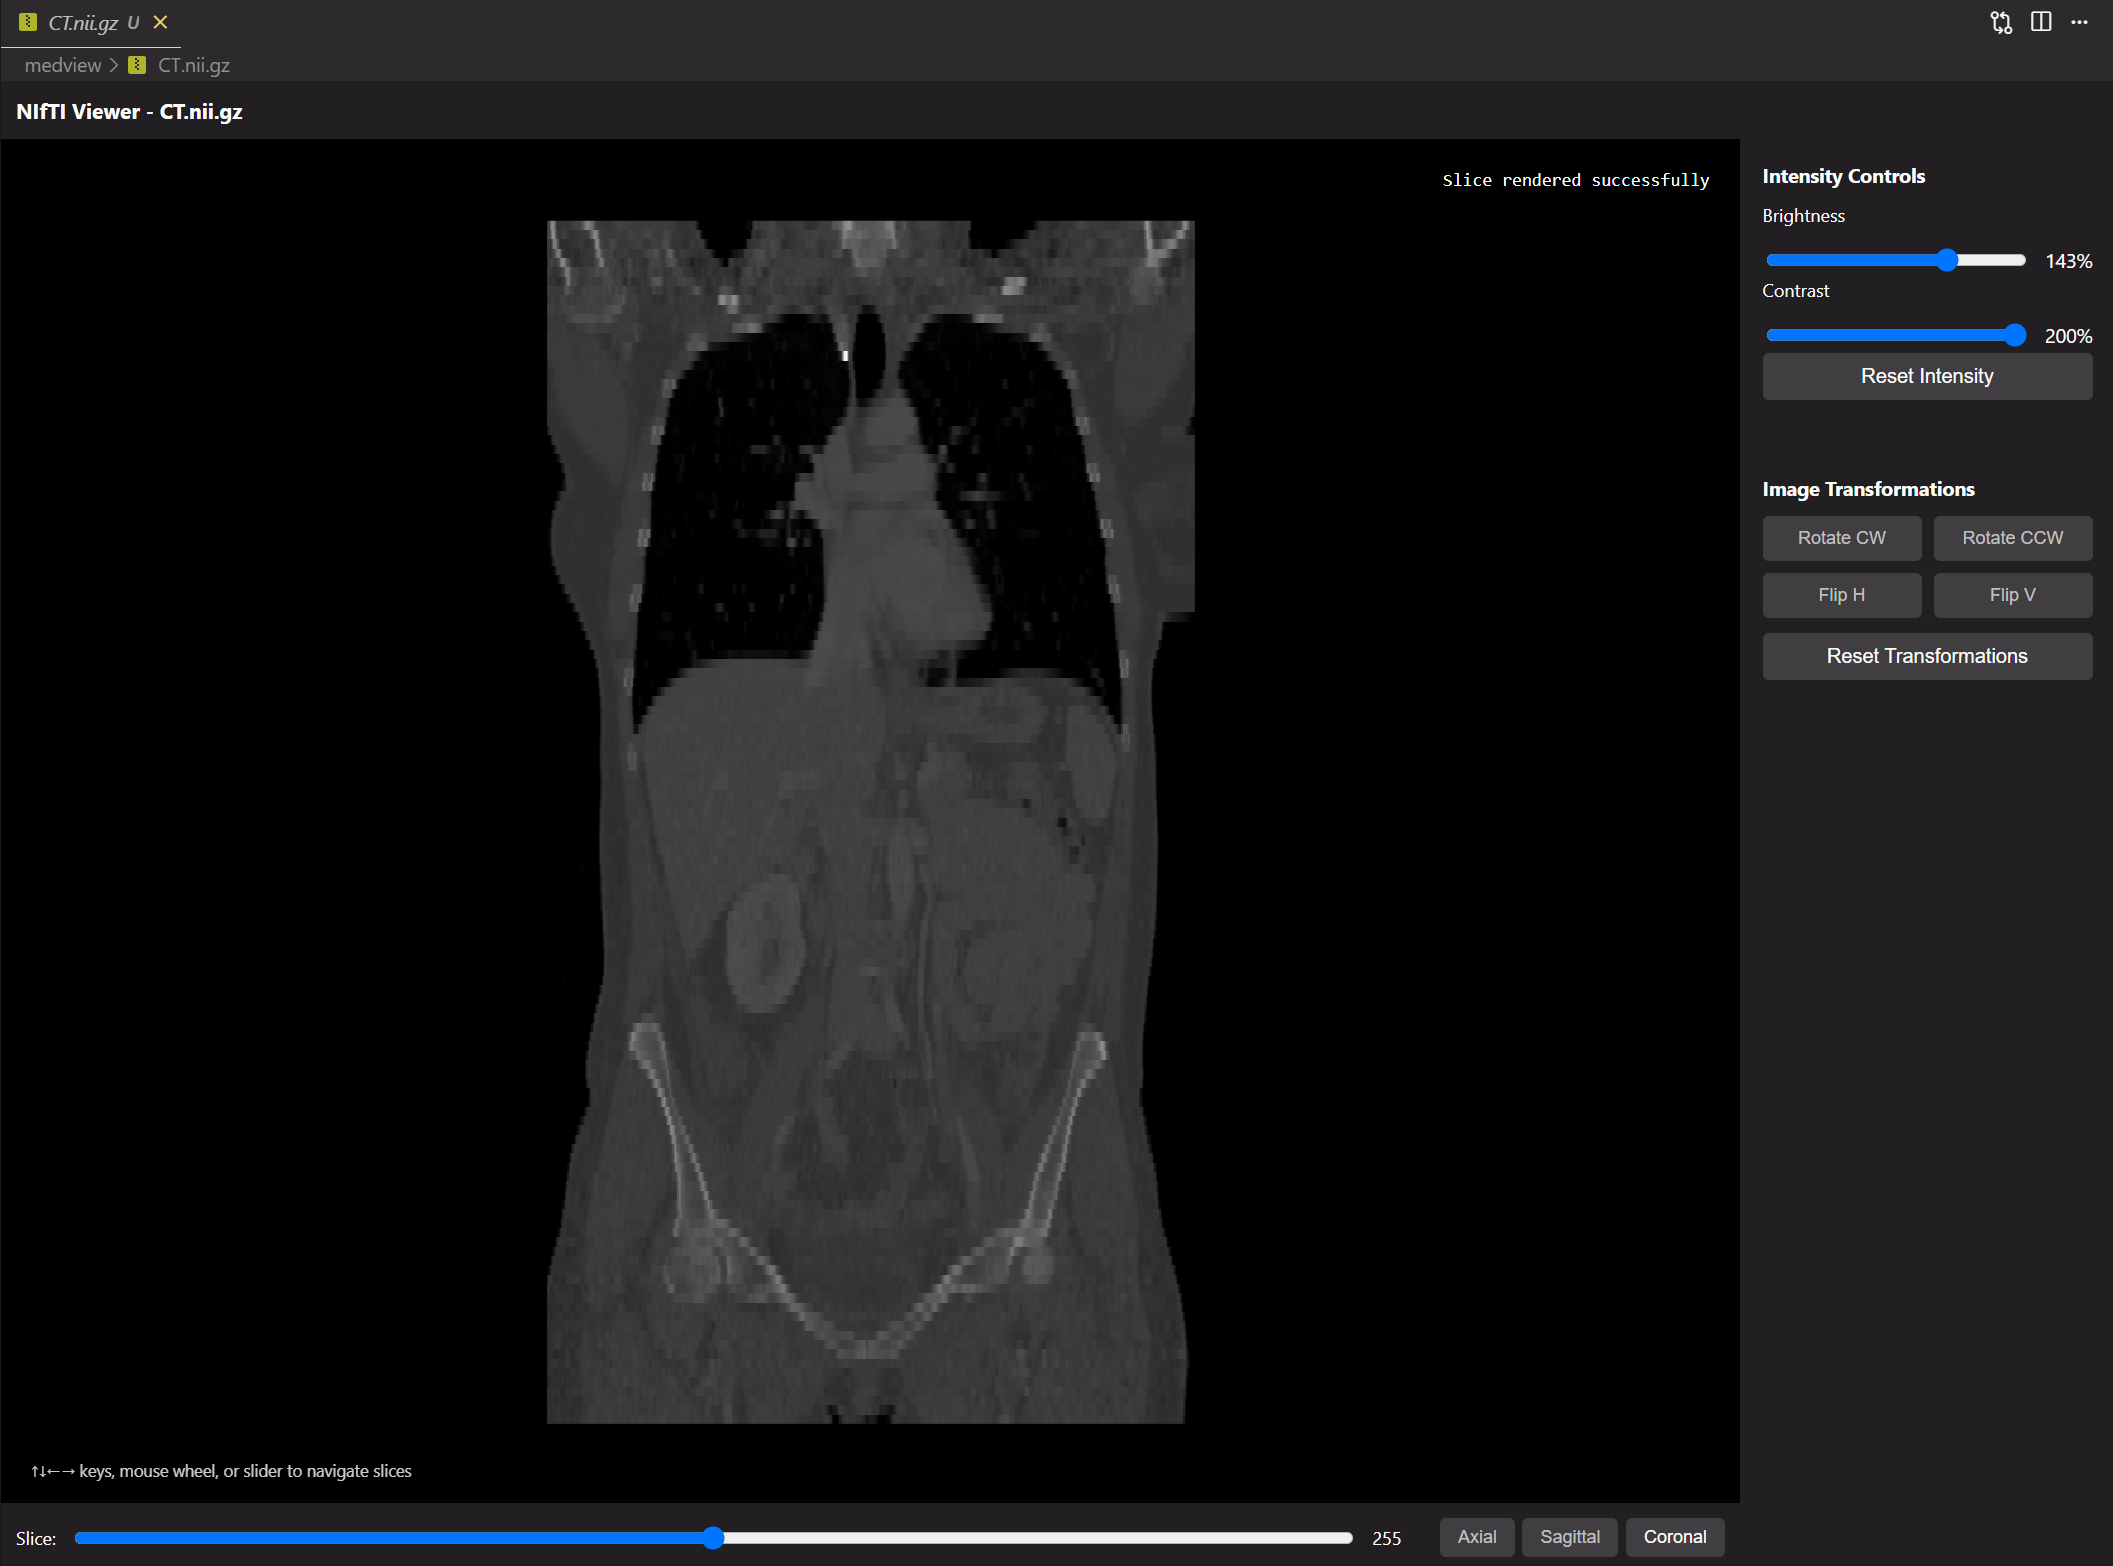
Task: Click the CT.nii.gz file icon in the tab
Action: [x=28, y=22]
